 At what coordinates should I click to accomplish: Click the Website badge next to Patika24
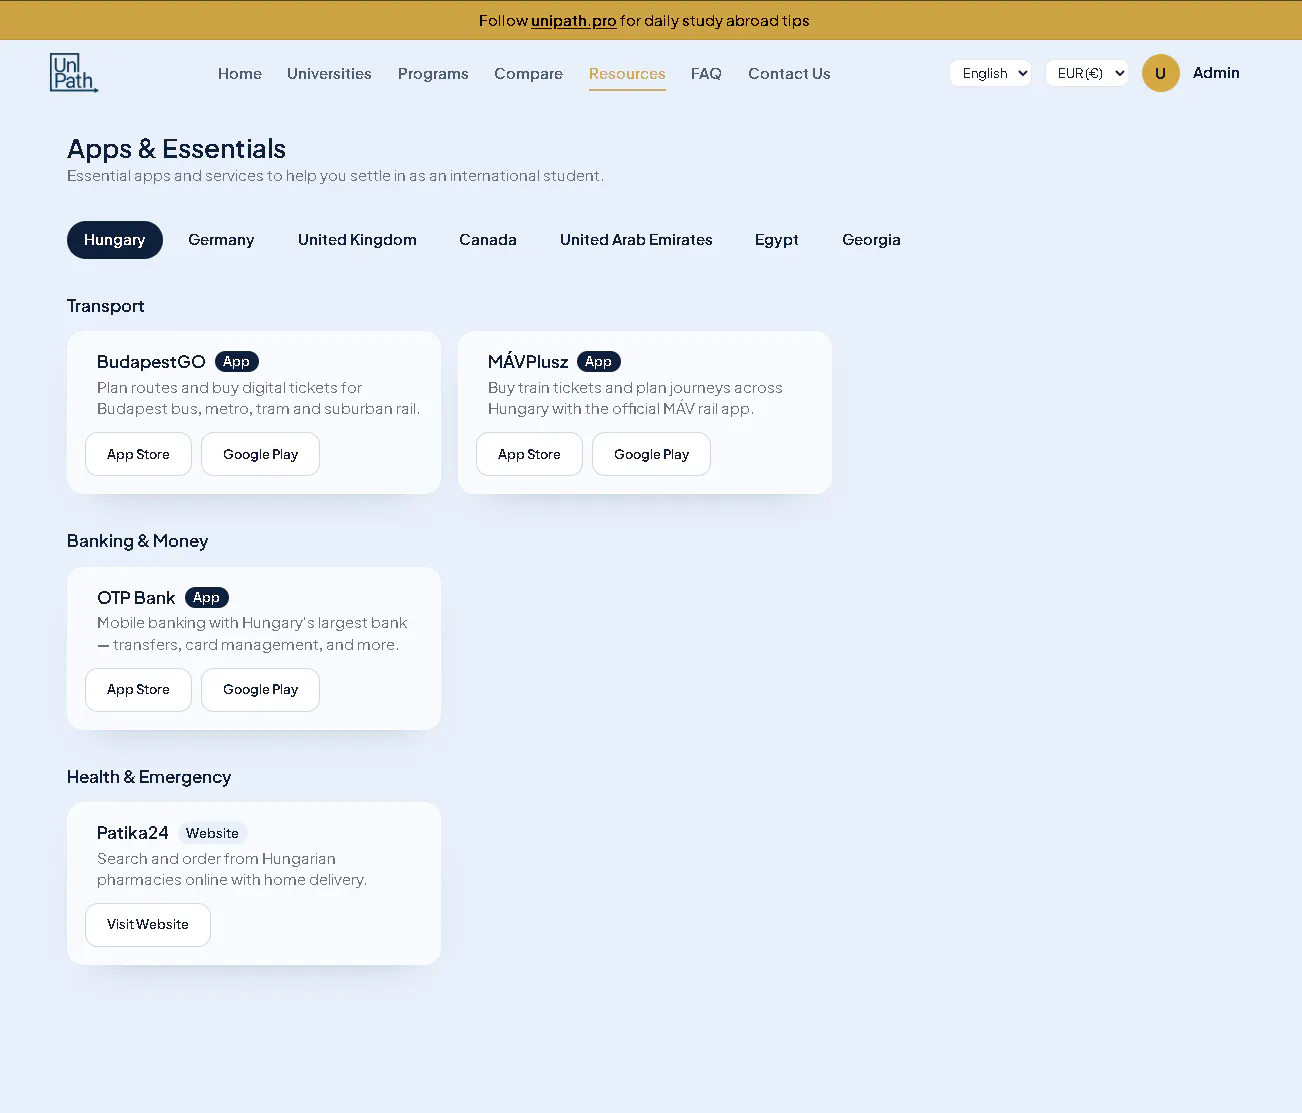tap(212, 833)
